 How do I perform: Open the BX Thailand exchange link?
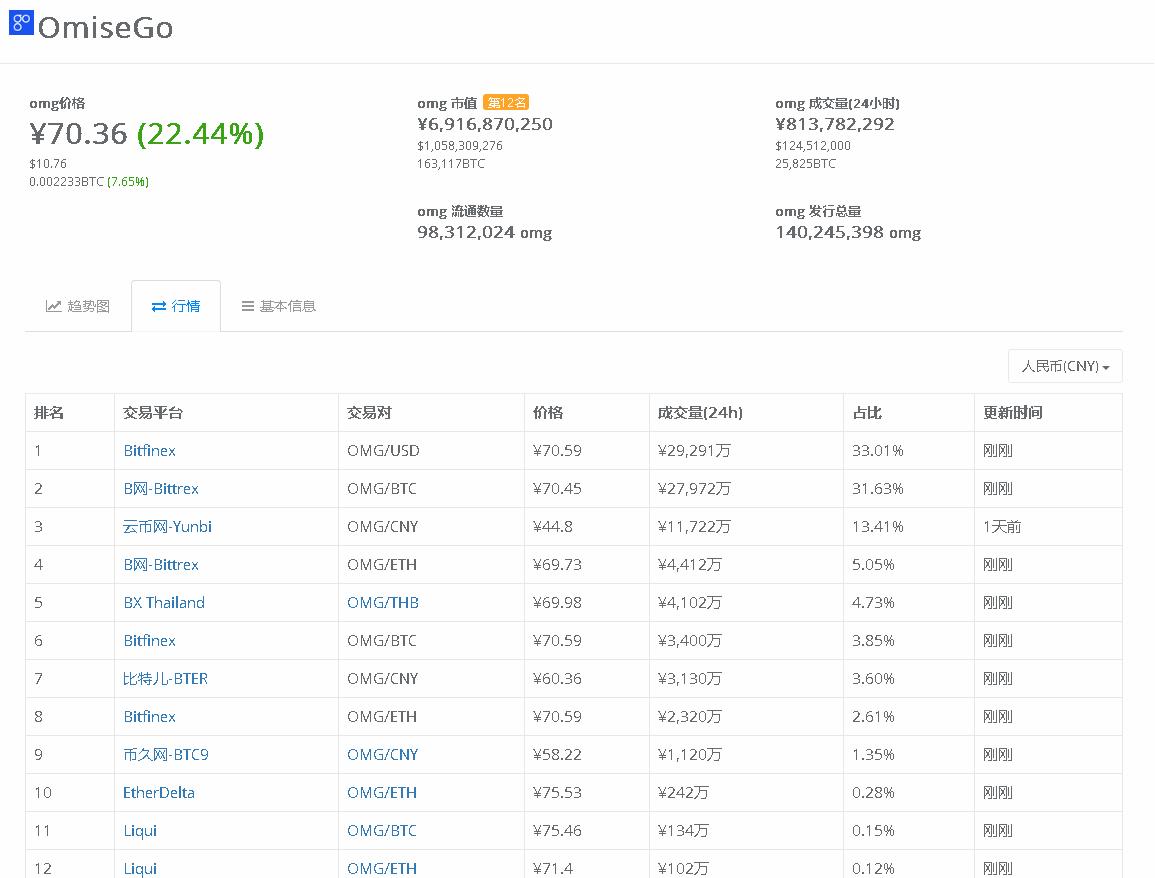(164, 603)
